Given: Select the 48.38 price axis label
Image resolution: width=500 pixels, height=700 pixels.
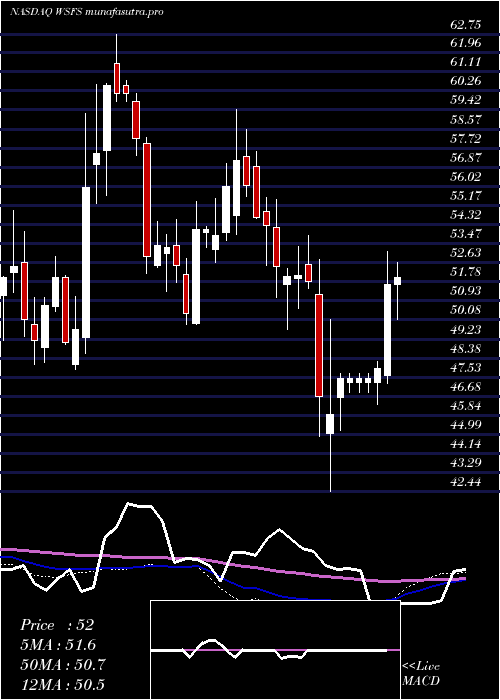Looking at the screenshot, I should [466, 348].
